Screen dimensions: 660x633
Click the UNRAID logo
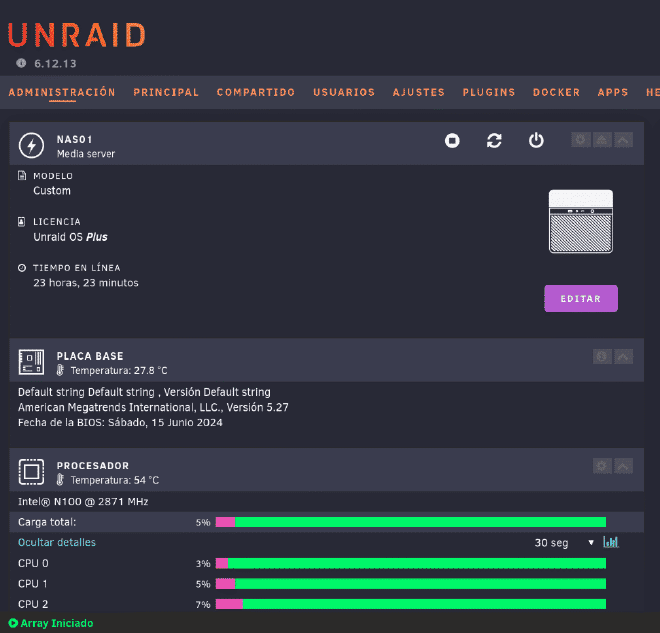pos(77,35)
